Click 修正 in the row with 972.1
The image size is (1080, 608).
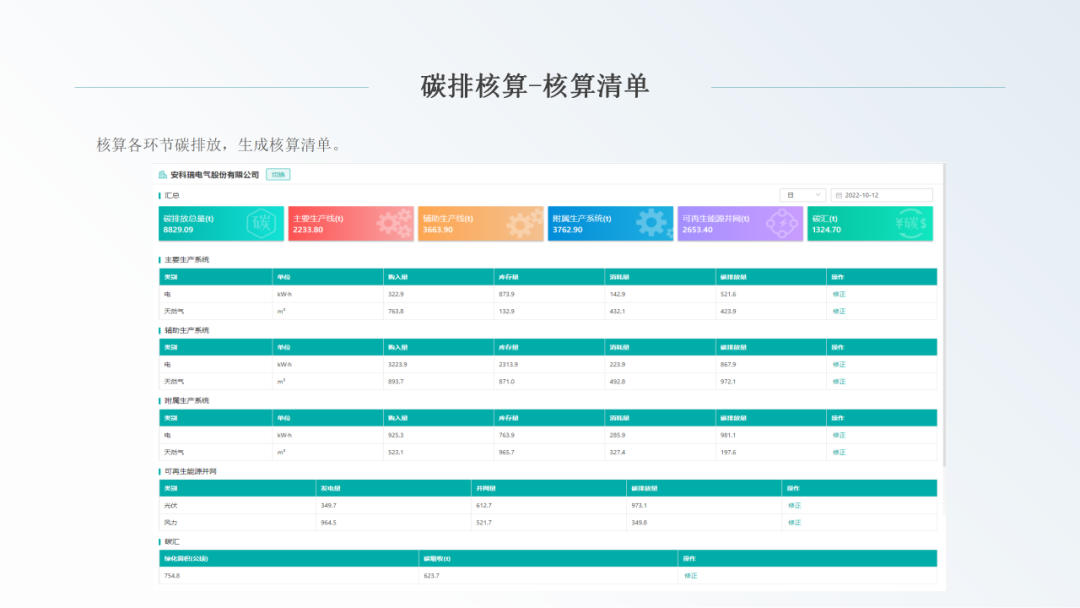coord(839,381)
